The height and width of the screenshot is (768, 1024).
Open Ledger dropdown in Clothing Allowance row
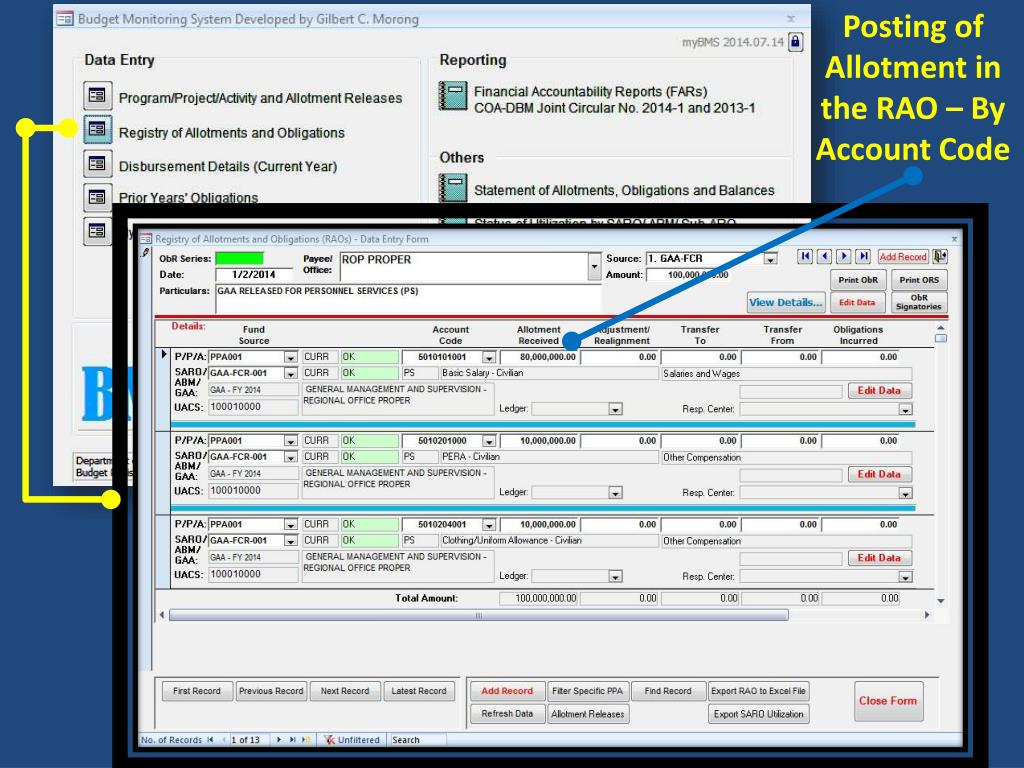pyautogui.click(x=615, y=577)
